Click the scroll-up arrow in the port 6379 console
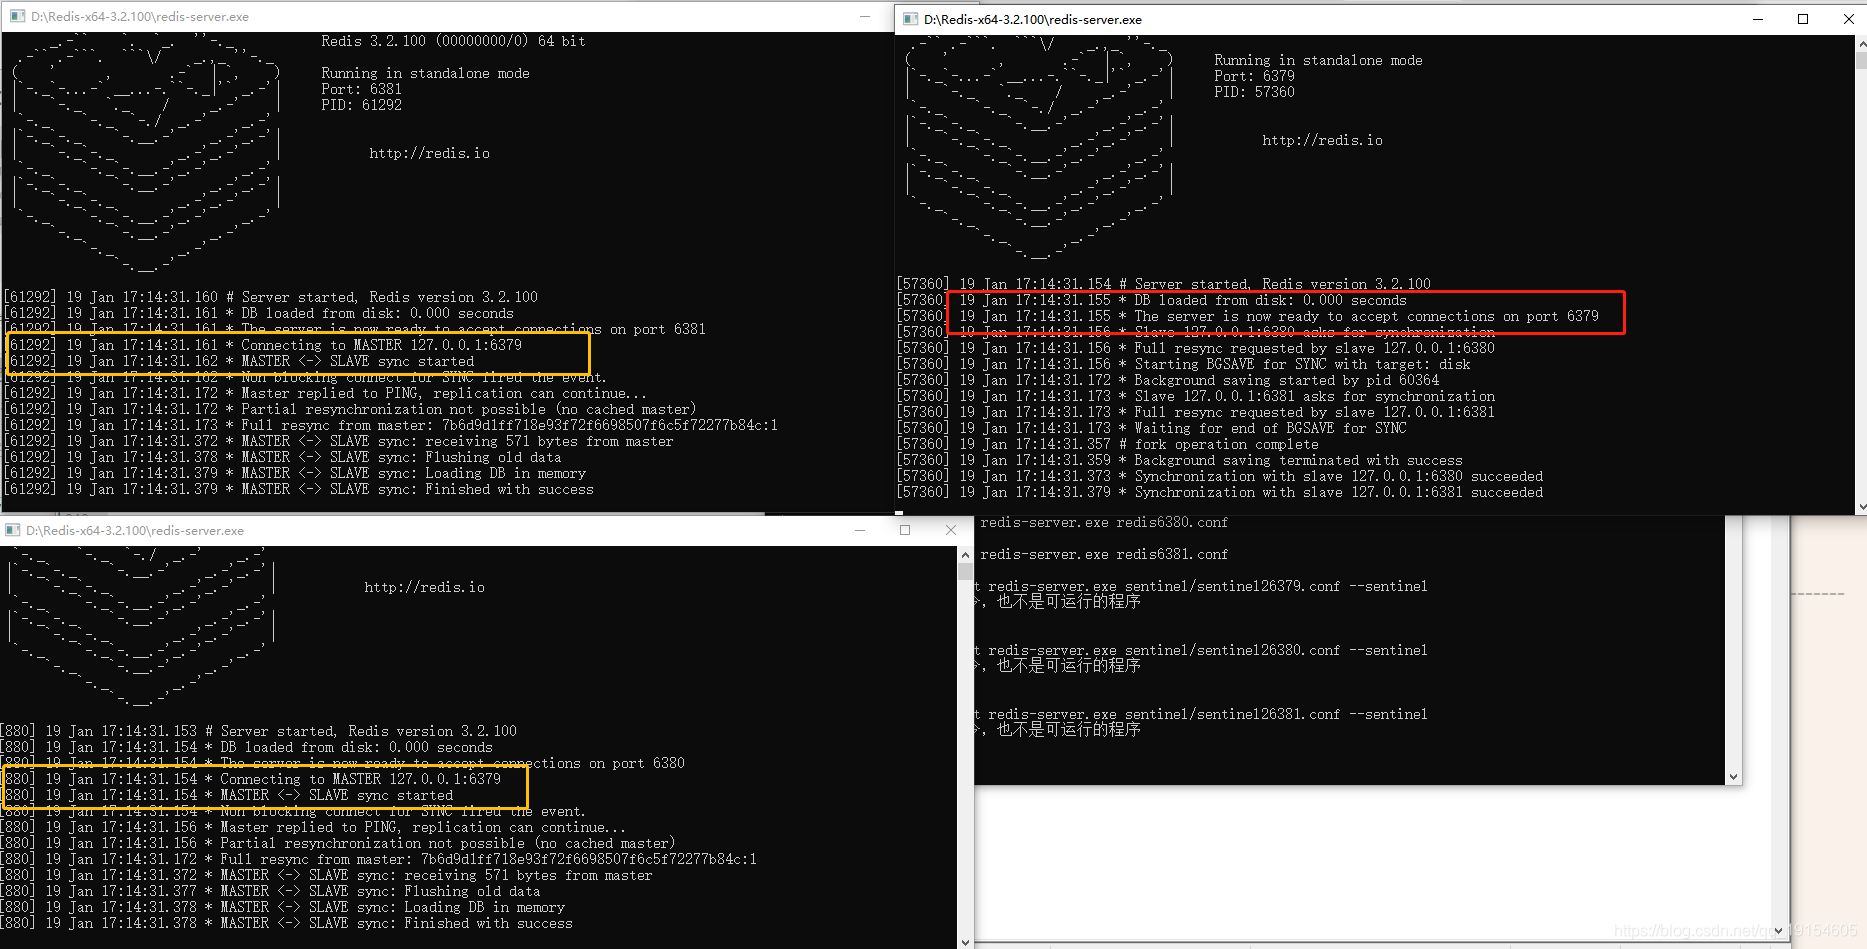The image size is (1867, 949). tap(1860, 44)
